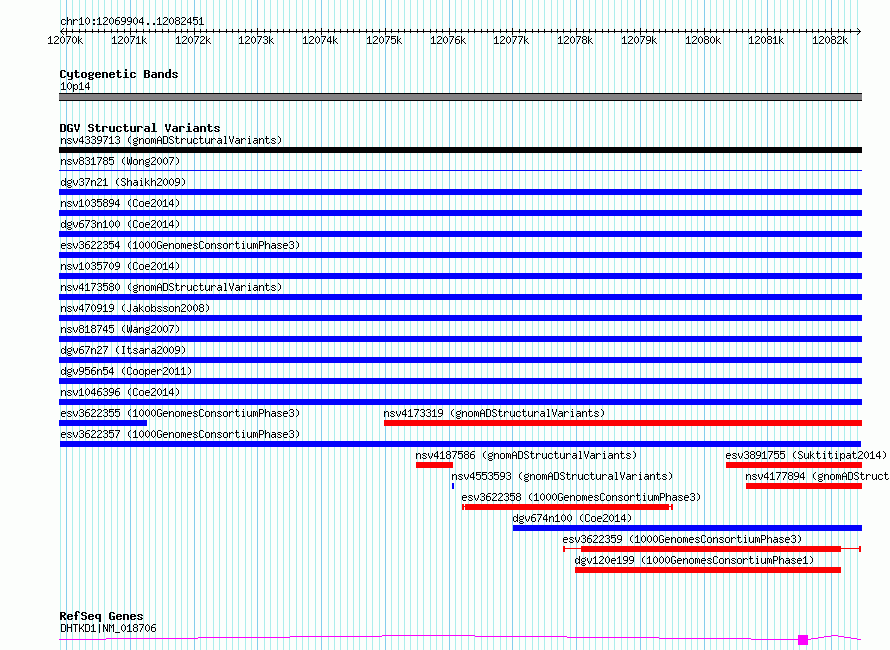The width and height of the screenshot is (890, 650).
Task: Click nsv4173319 gnomADStructuralVariants label
Action: [x=494, y=413]
